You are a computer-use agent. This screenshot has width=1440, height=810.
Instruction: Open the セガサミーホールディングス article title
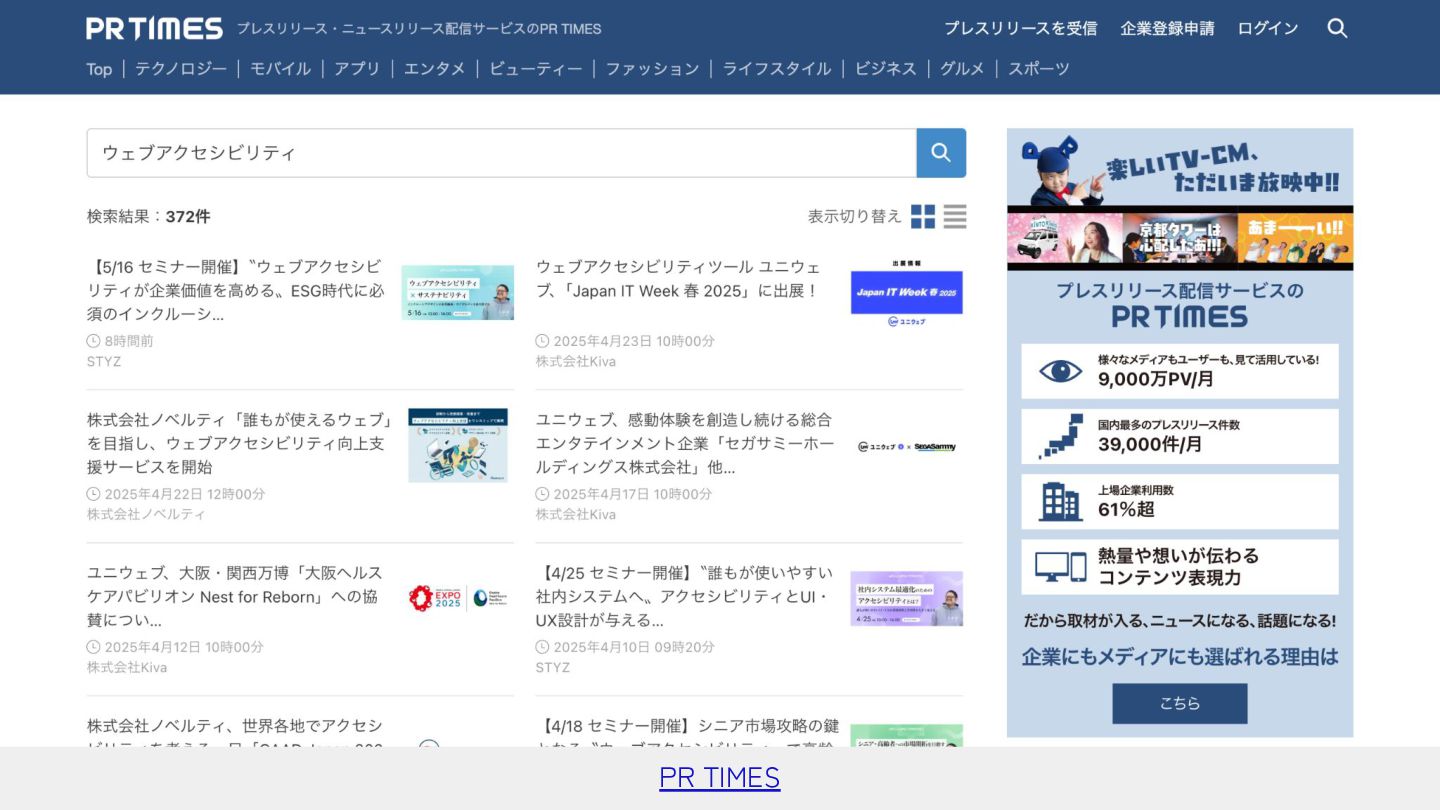(685, 443)
